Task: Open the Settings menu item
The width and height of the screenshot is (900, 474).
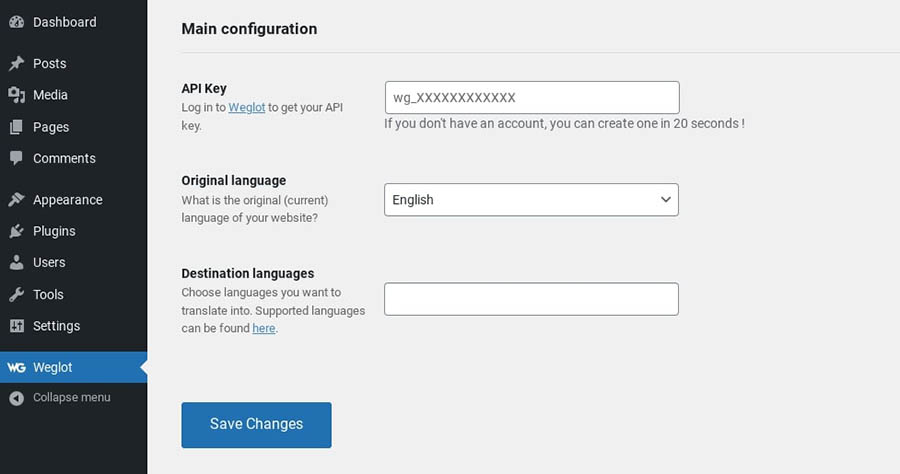Action: [x=56, y=326]
